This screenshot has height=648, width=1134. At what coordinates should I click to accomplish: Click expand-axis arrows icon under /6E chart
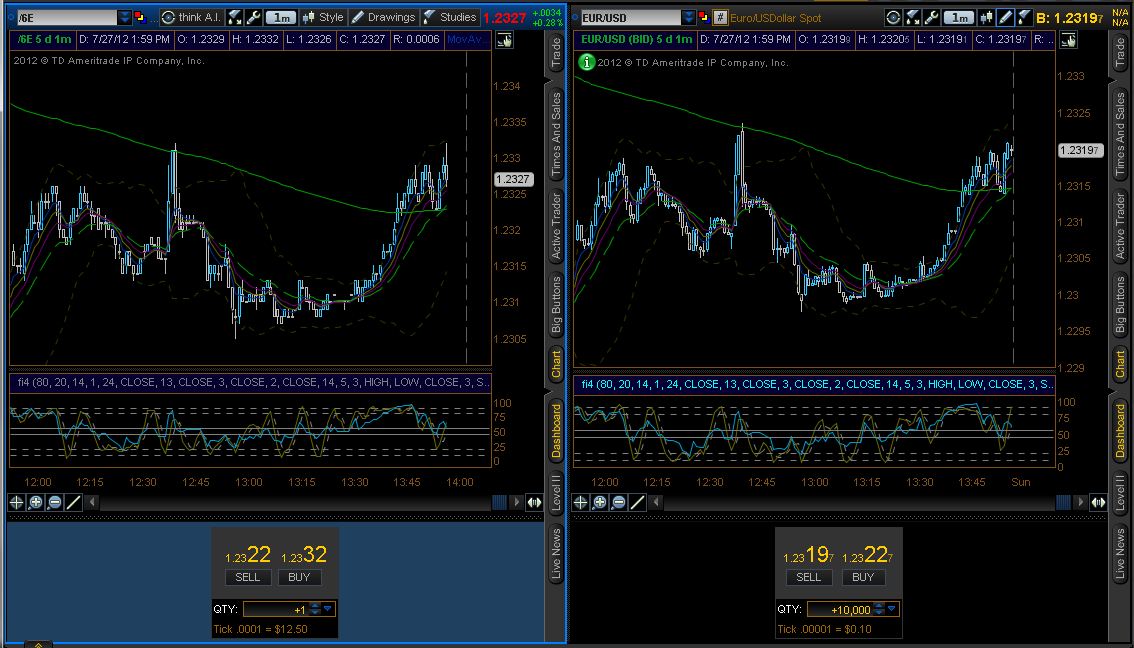tap(534, 502)
